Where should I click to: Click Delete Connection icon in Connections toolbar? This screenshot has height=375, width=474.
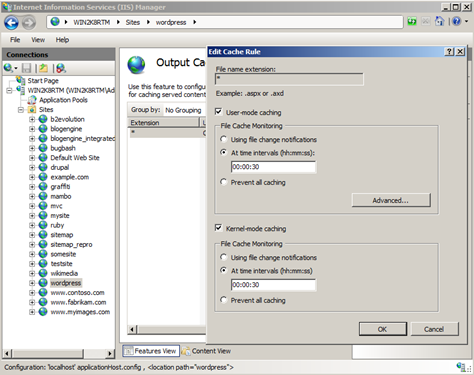pyautogui.click(x=61, y=68)
